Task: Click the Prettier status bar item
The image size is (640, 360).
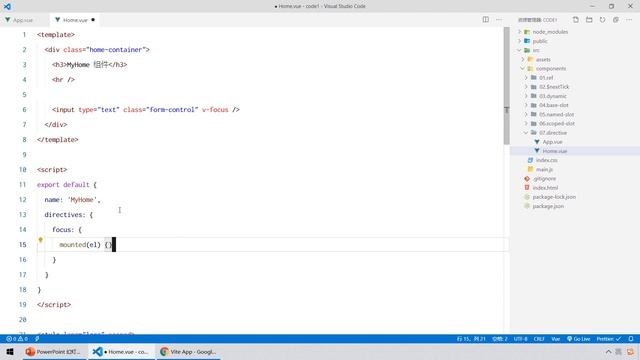Action: [609, 339]
